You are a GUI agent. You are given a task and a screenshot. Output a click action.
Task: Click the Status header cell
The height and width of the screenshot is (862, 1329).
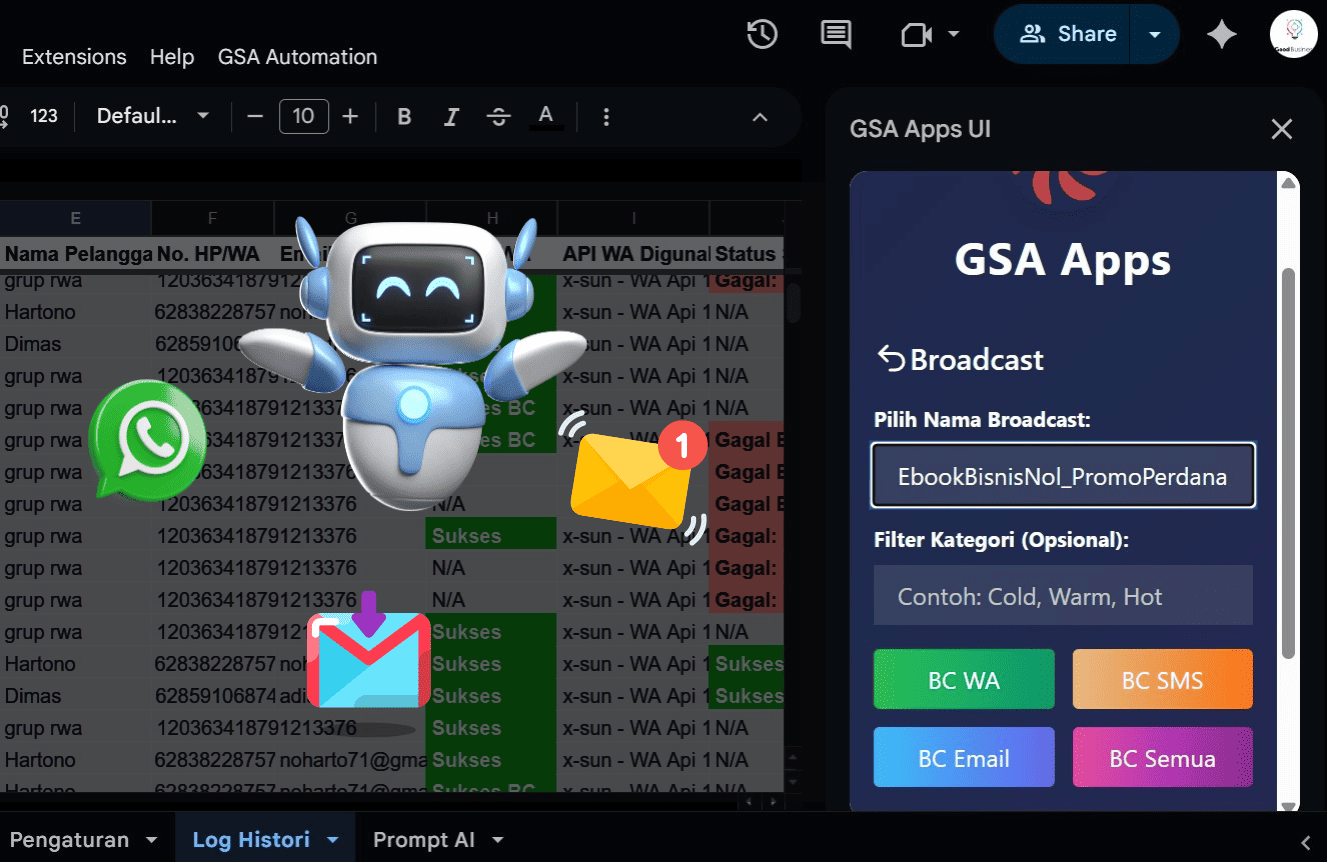[x=747, y=254]
